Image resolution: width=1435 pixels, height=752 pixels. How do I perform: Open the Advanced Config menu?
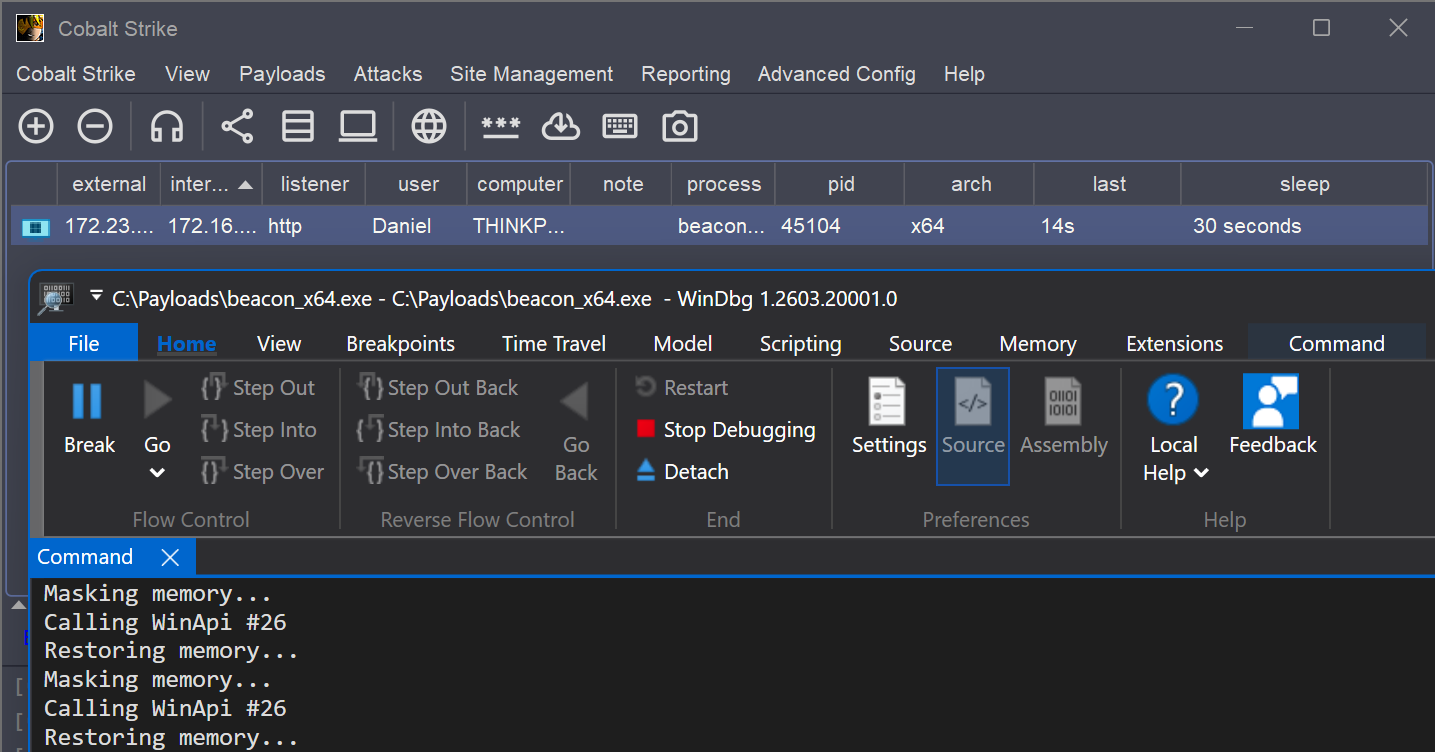(x=837, y=74)
